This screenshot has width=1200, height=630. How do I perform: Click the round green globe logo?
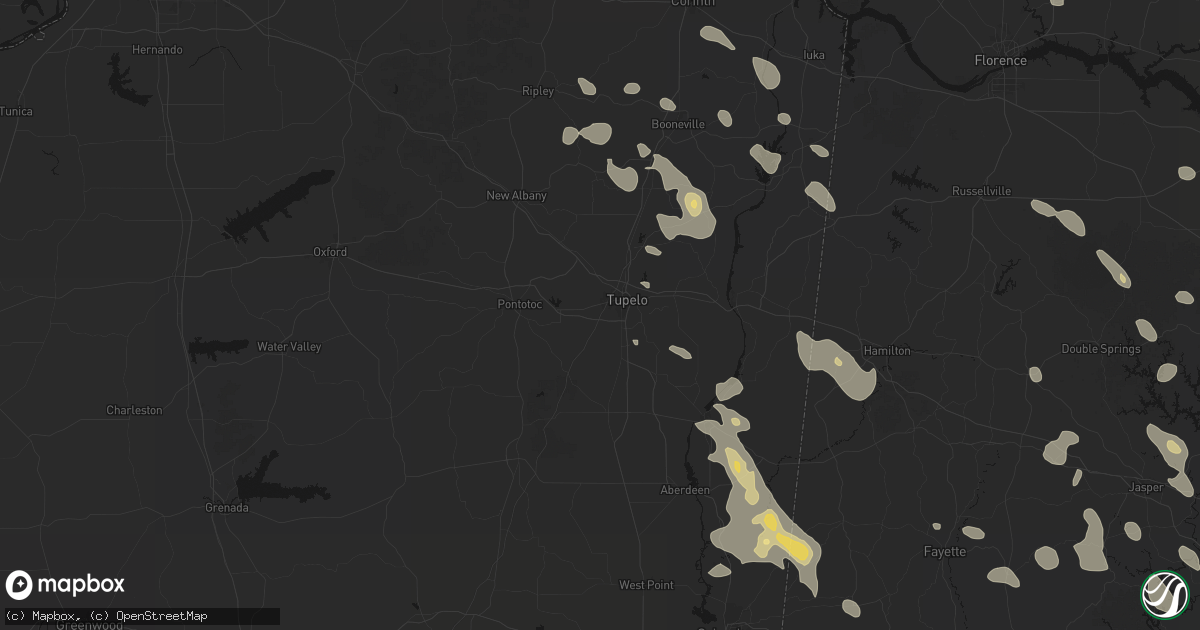1164,594
